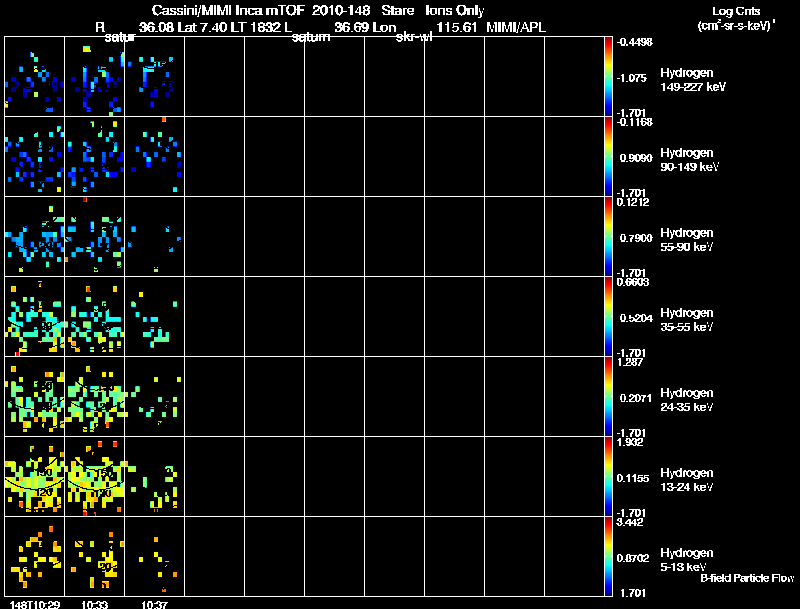This screenshot has height=609, width=800.
Task: Click the '2010-148' date in the title
Action: 341,11
